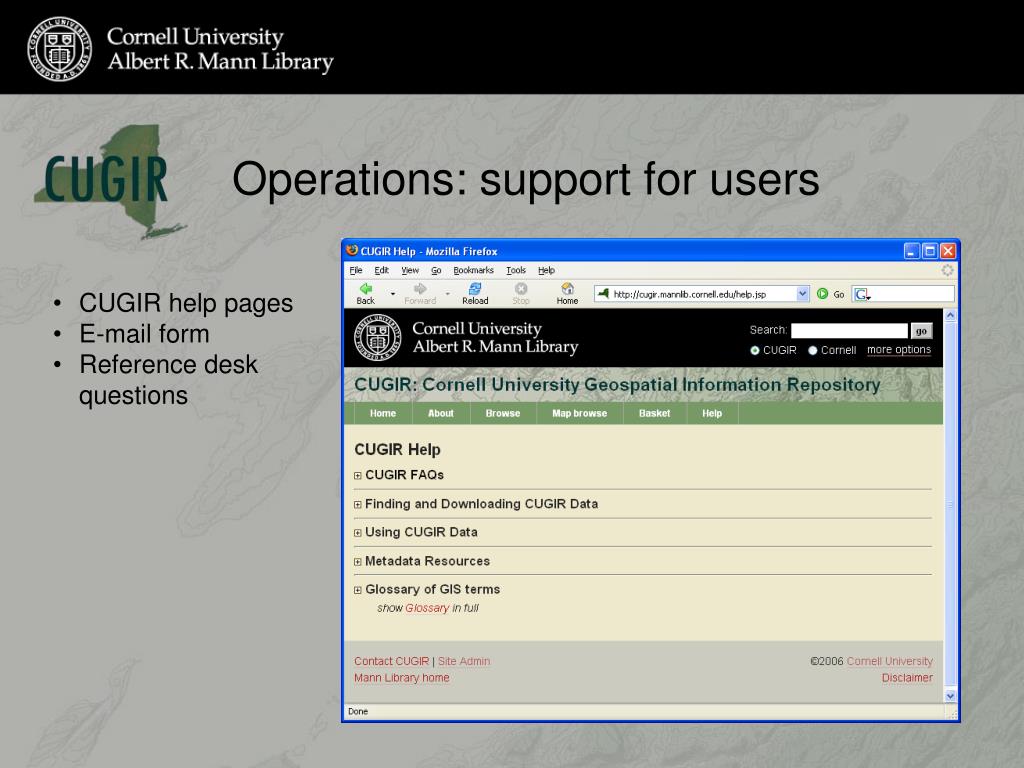
Task: Select the Cornell search radio button
Action: [x=812, y=351]
